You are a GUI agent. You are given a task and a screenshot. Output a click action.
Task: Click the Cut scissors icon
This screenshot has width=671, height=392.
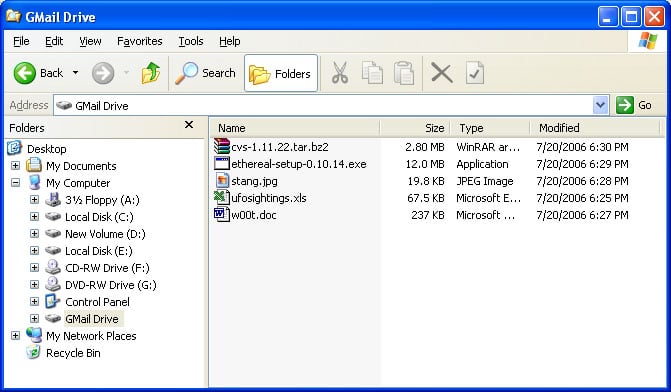coord(340,73)
